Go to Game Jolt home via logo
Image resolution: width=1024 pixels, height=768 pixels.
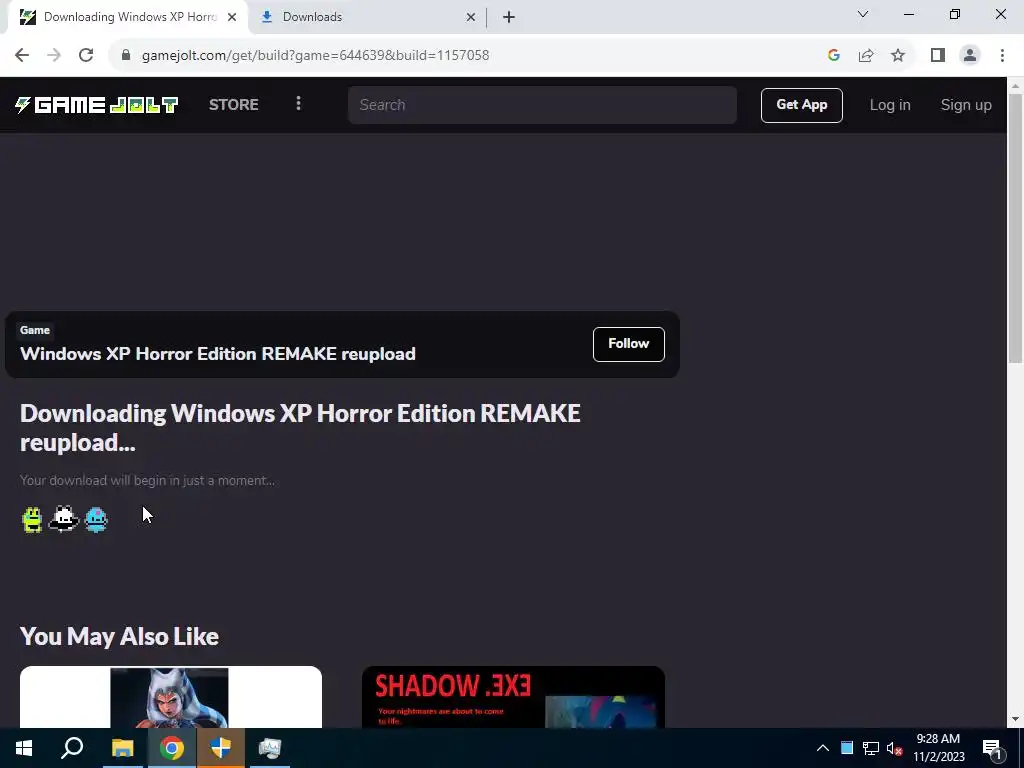97,105
